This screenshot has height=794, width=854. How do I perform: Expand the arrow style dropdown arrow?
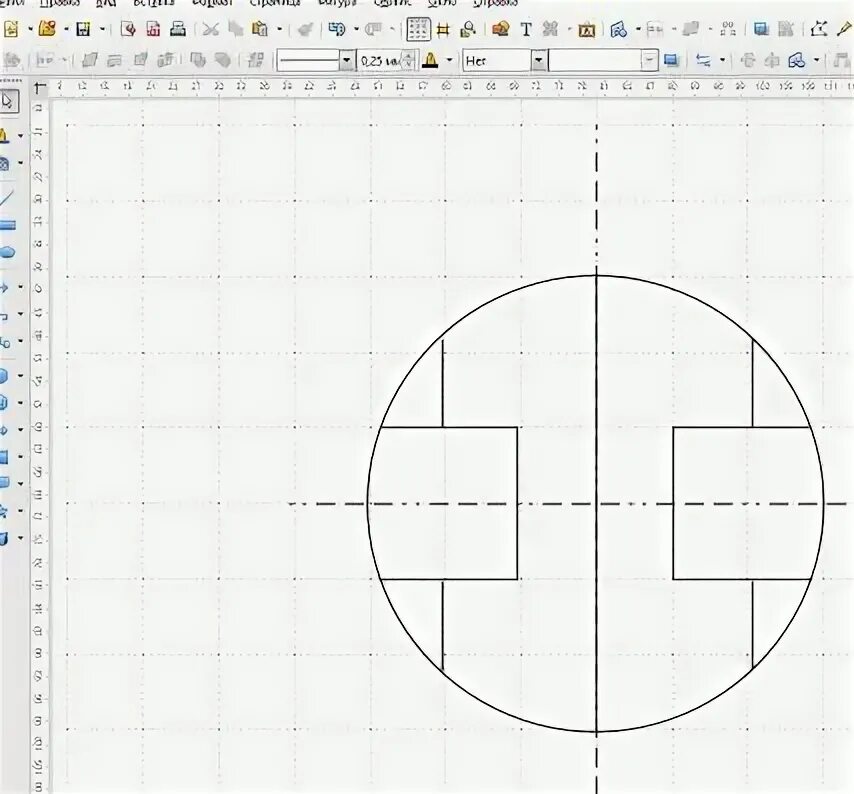pos(723,60)
